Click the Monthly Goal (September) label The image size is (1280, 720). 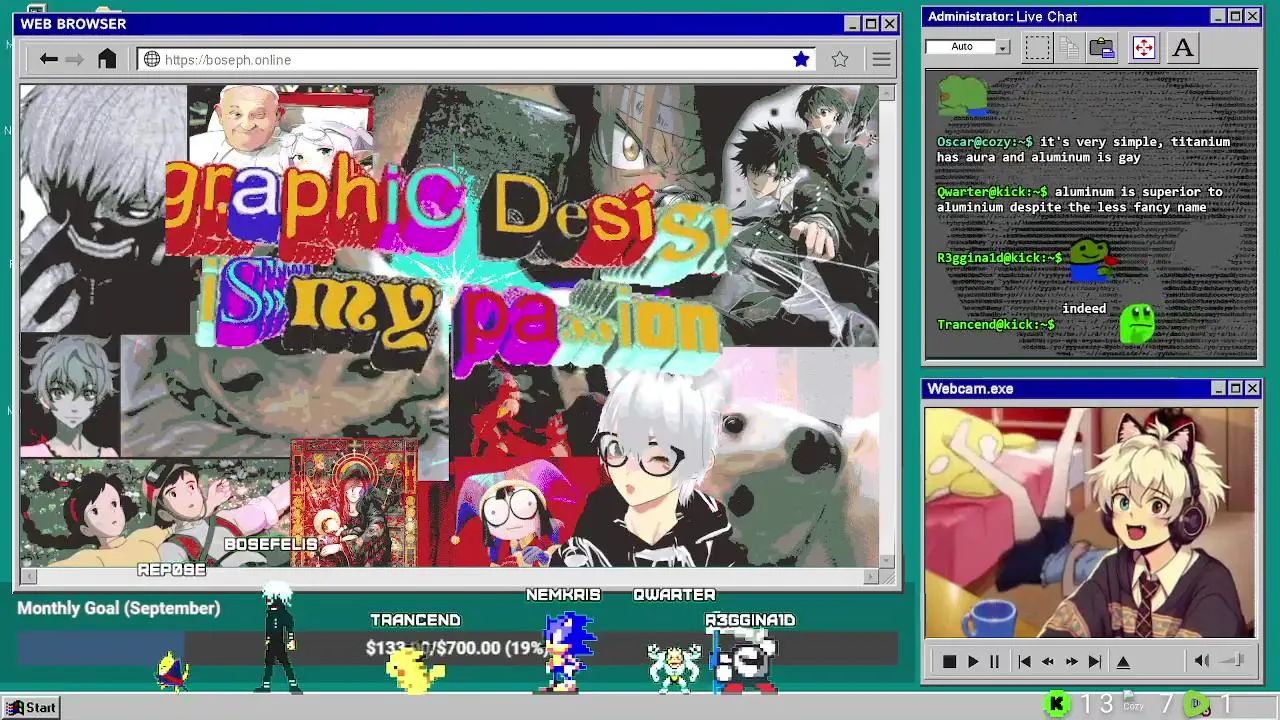click(x=118, y=608)
